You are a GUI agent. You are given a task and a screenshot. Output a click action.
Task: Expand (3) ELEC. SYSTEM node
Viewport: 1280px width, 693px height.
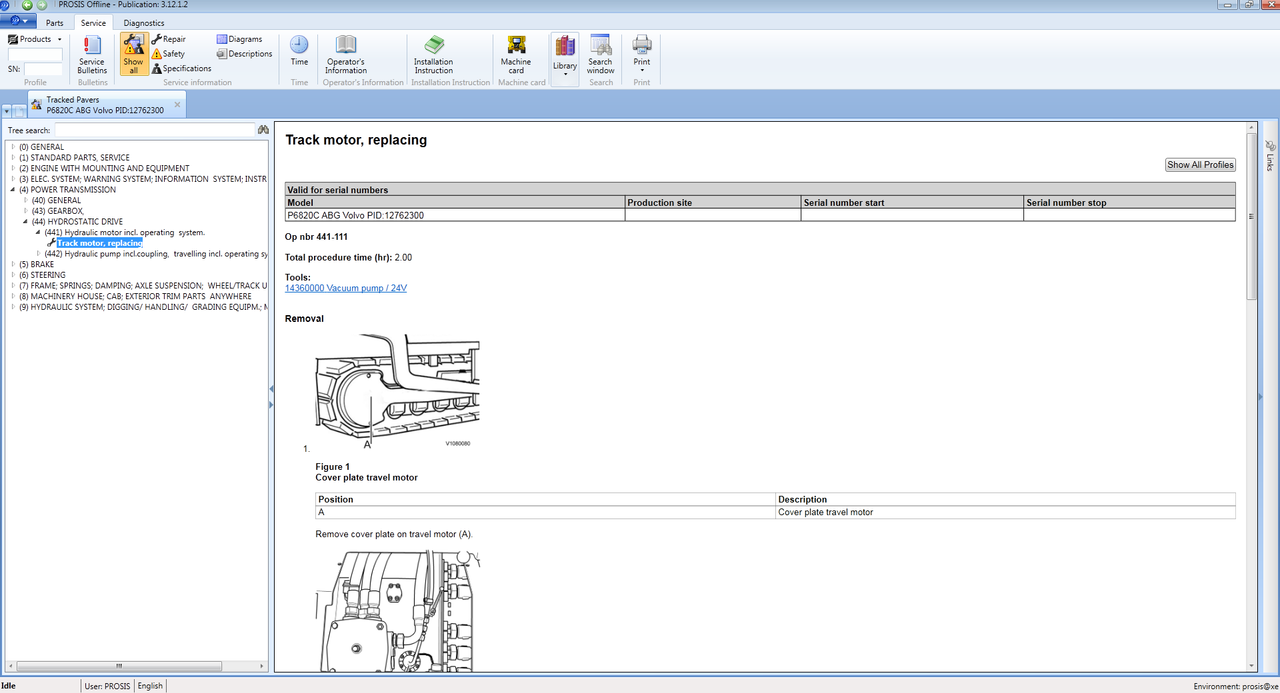tap(13, 179)
